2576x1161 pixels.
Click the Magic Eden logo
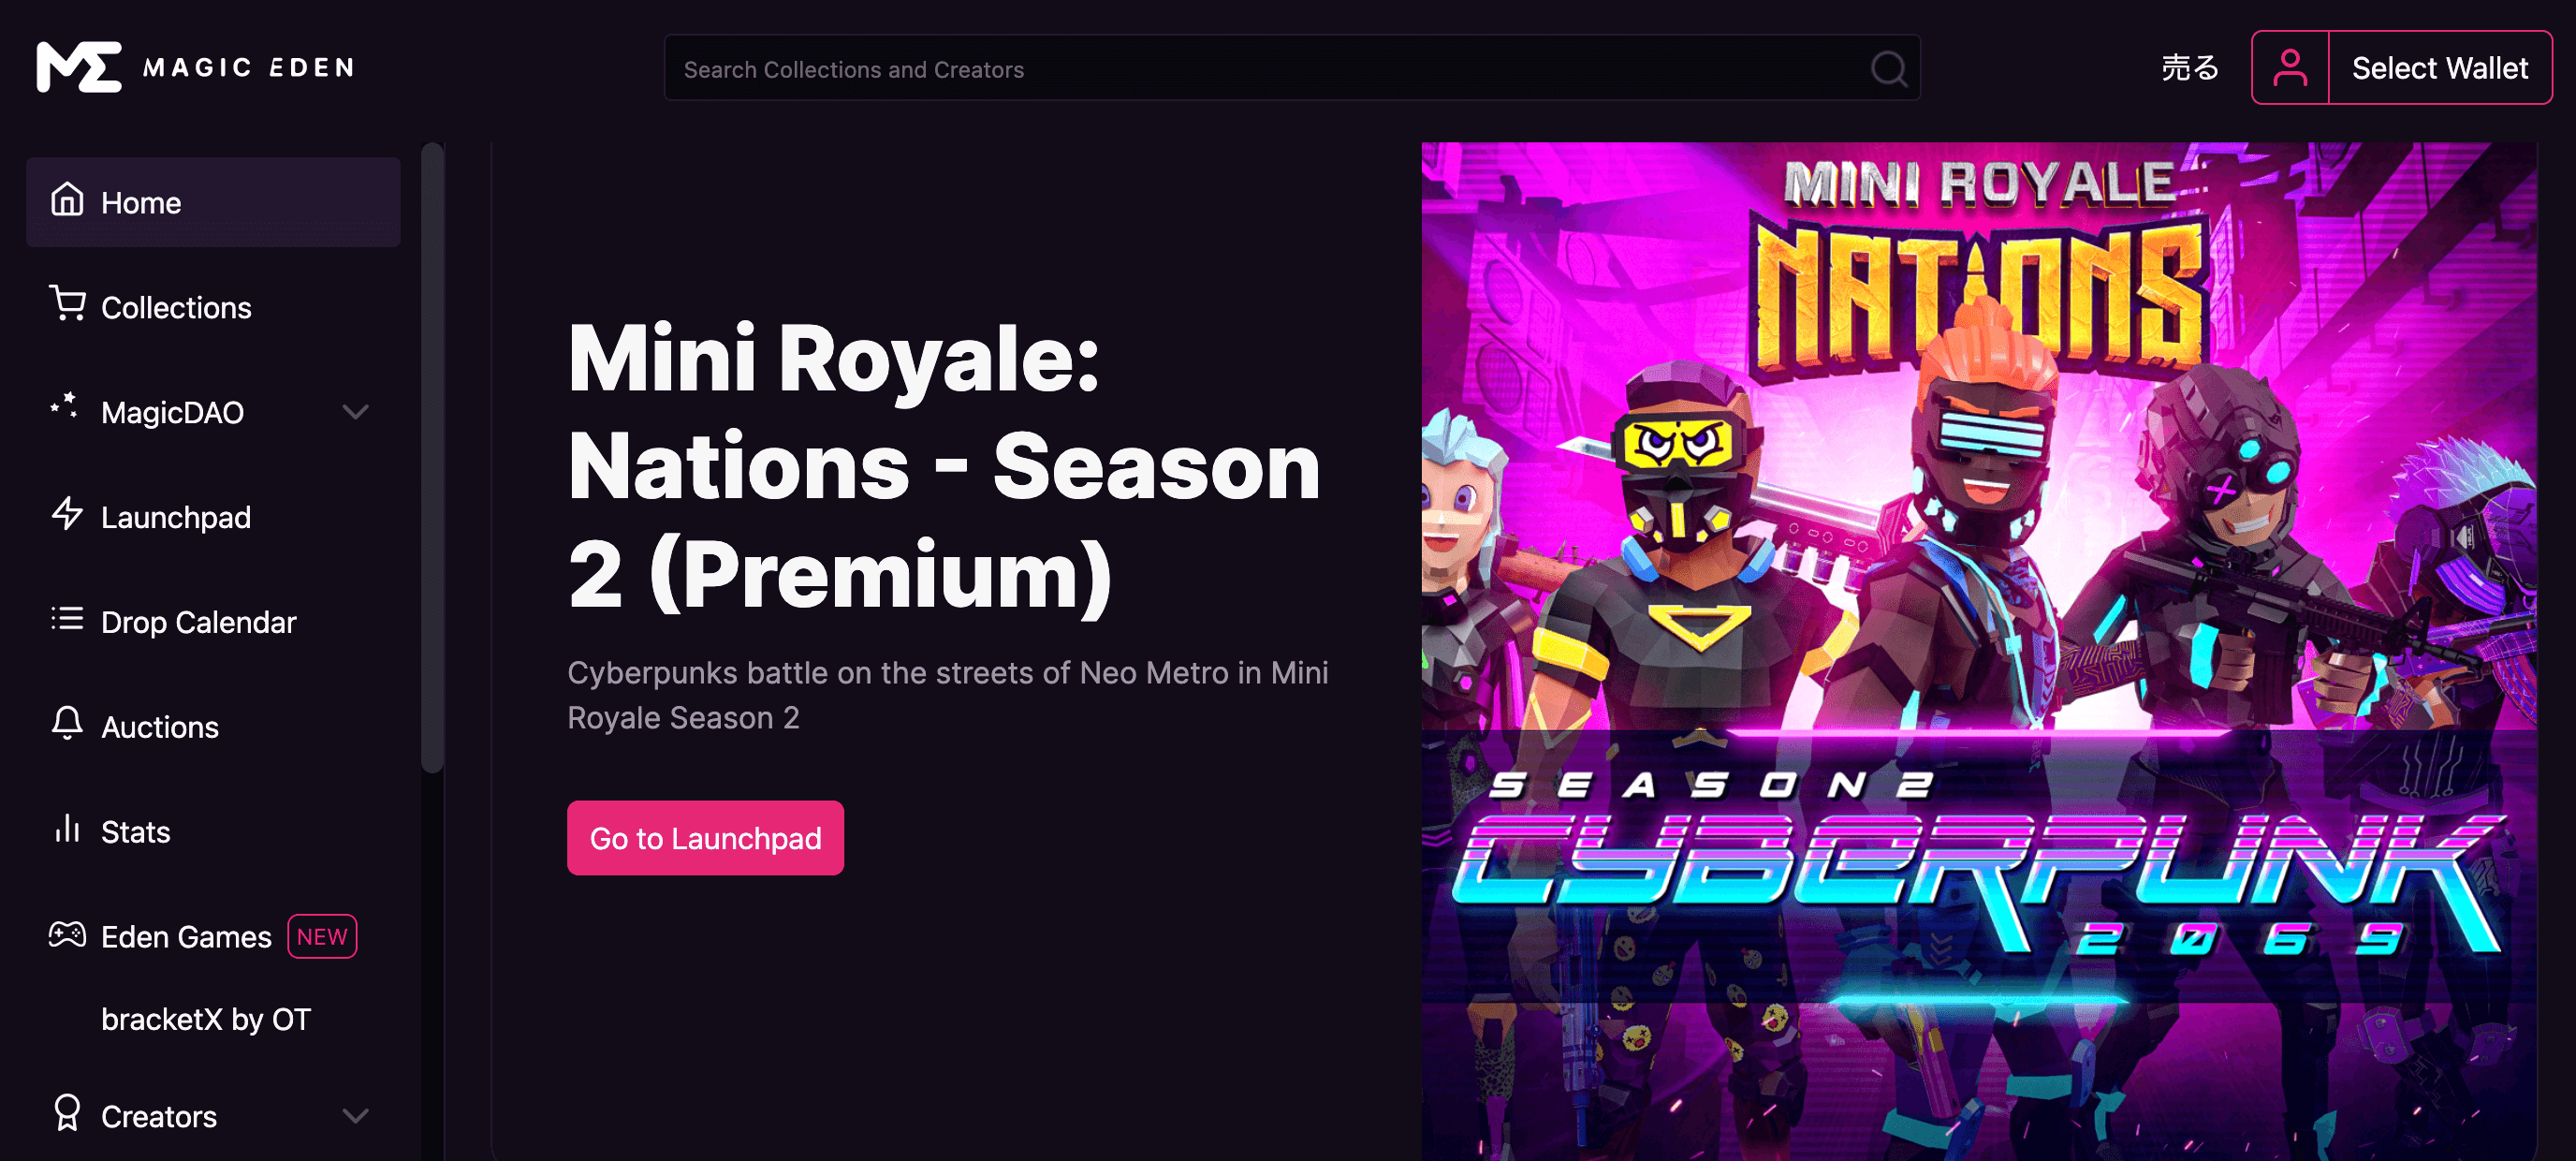[196, 67]
